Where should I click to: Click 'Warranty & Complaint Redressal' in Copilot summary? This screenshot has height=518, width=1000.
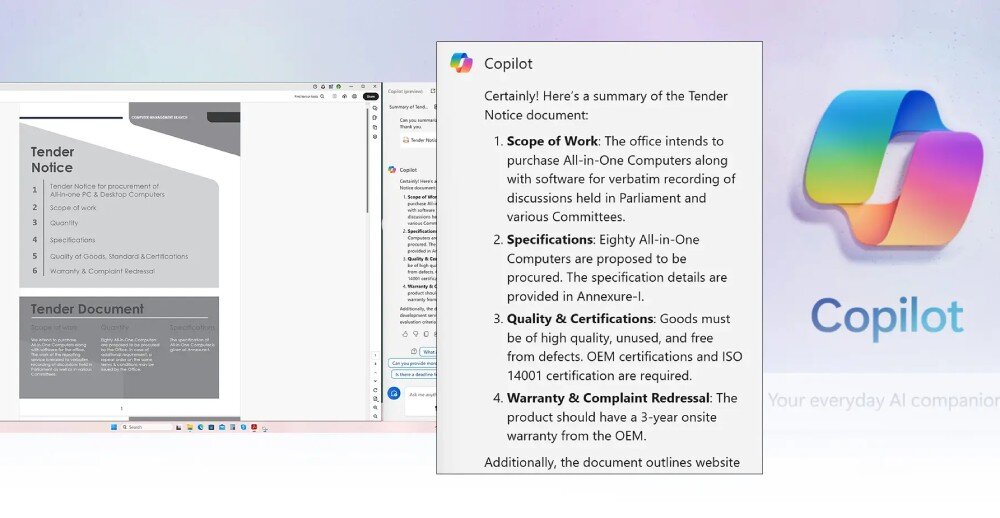[x=608, y=398]
